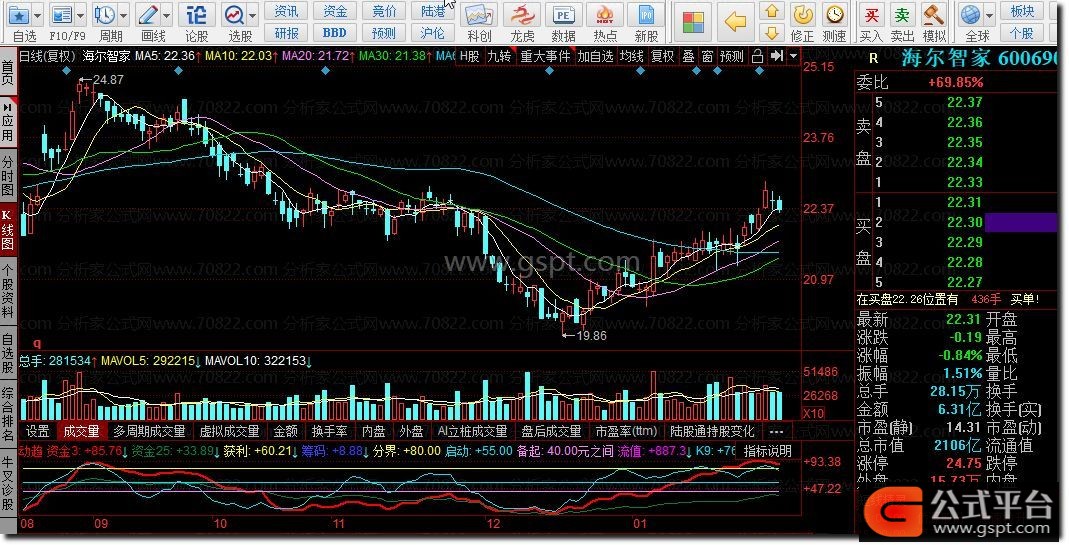
Task: Expand the 选股 screener dropdown arrow
Action: pyautogui.click(x=253, y=15)
